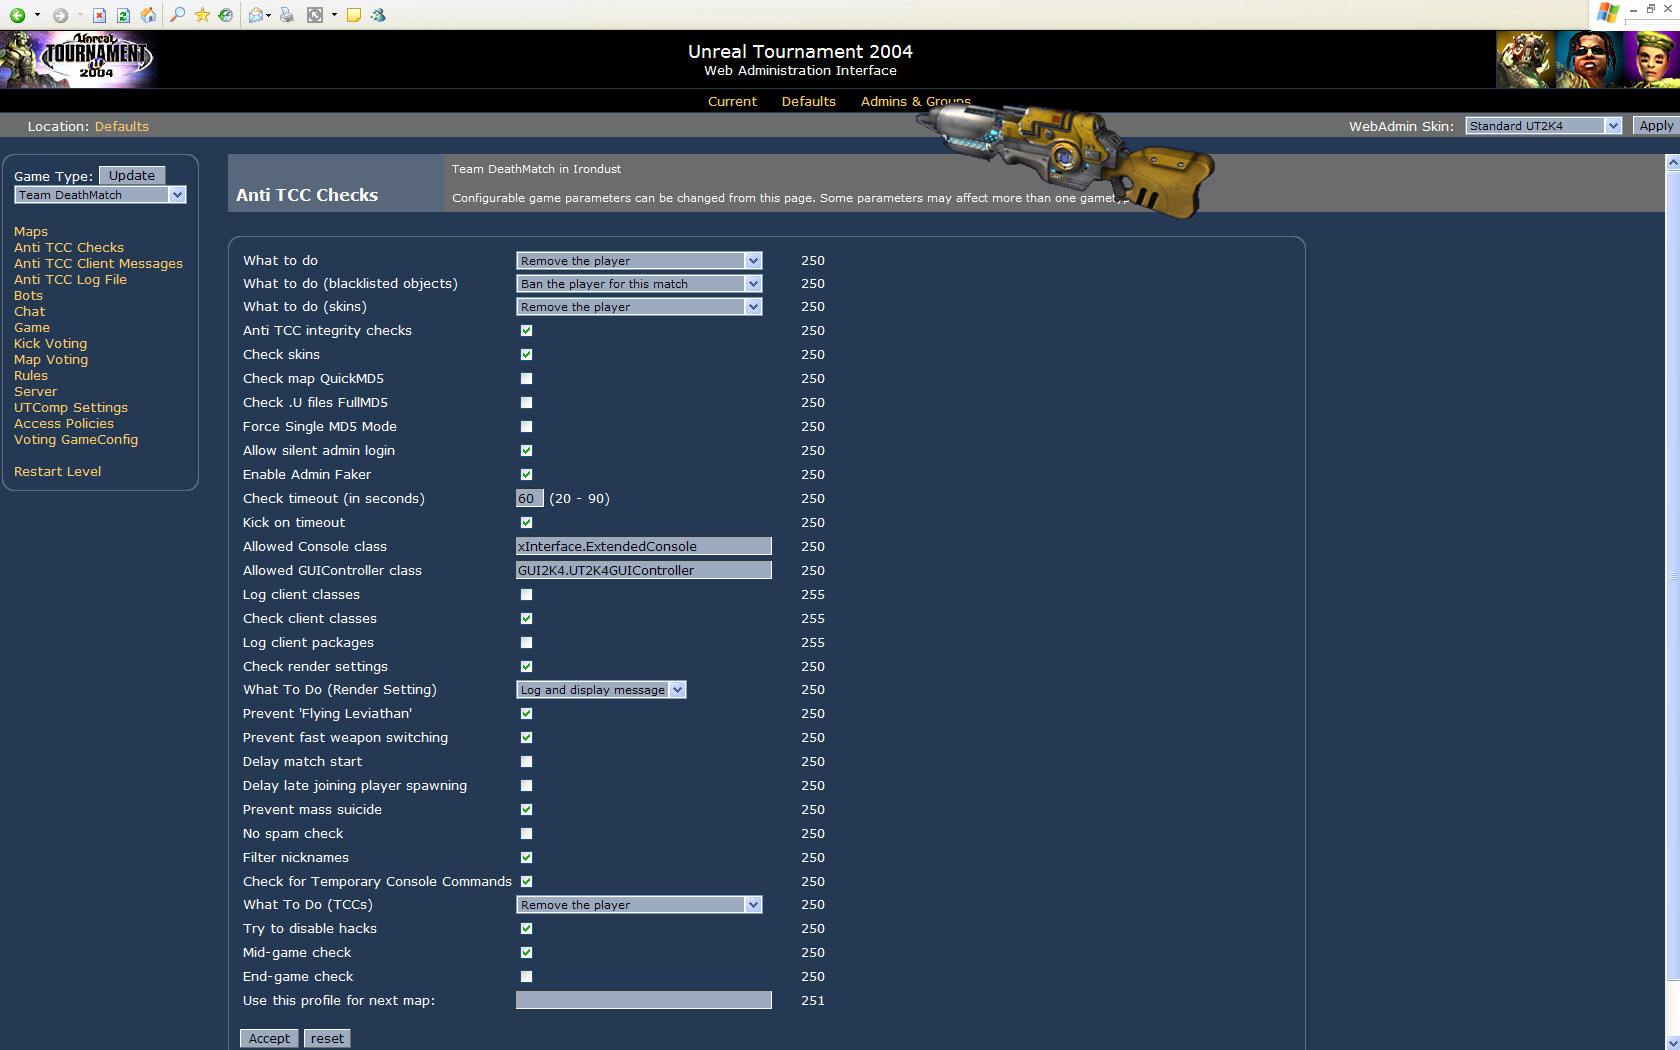This screenshot has width=1680, height=1050.
Task: Open 'What To Do (TCCs)' dropdown
Action: (x=639, y=905)
